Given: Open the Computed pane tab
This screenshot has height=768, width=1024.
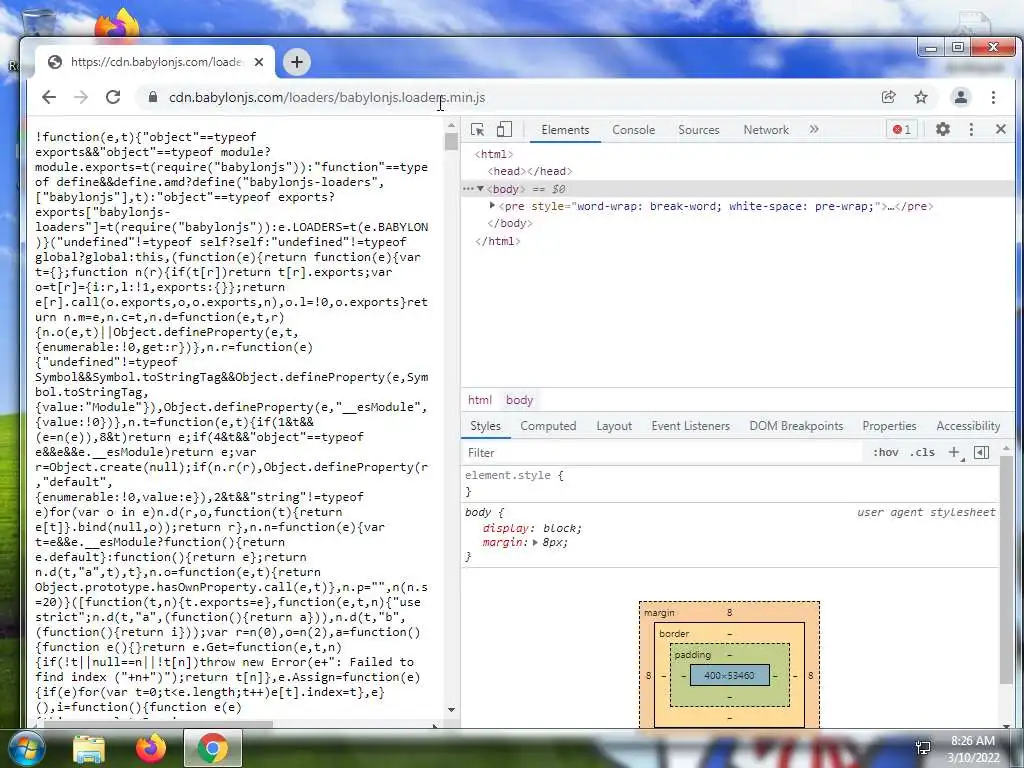Looking at the screenshot, I should (548, 426).
